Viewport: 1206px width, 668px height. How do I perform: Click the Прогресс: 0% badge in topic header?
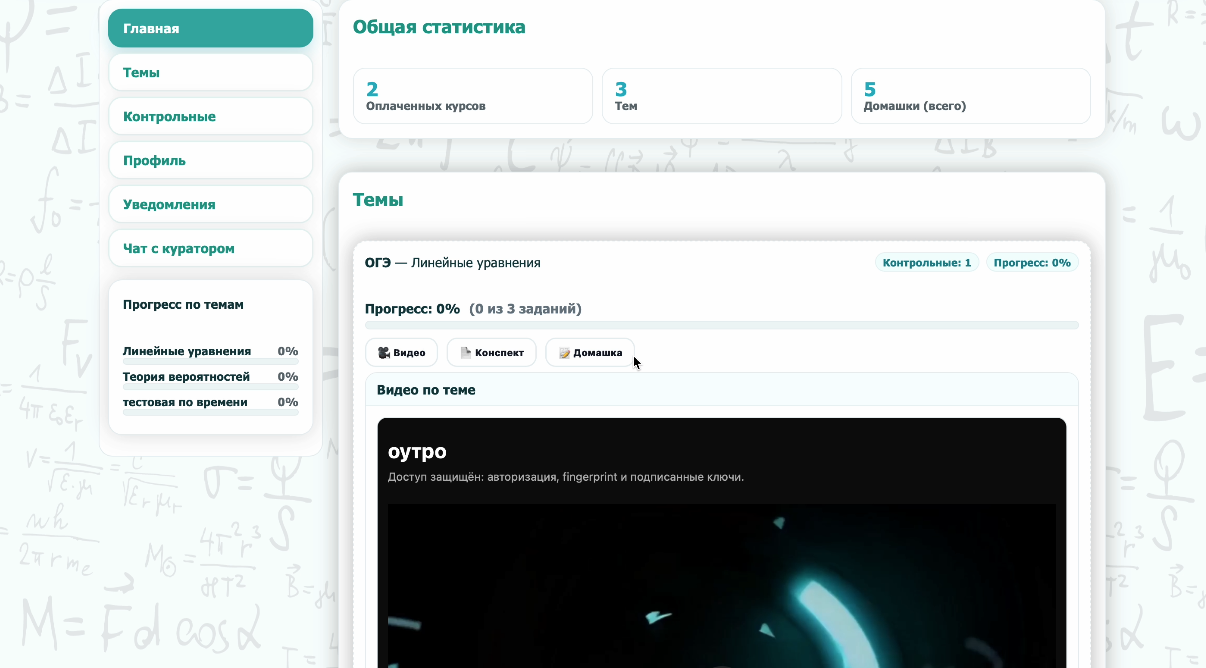(x=1032, y=263)
